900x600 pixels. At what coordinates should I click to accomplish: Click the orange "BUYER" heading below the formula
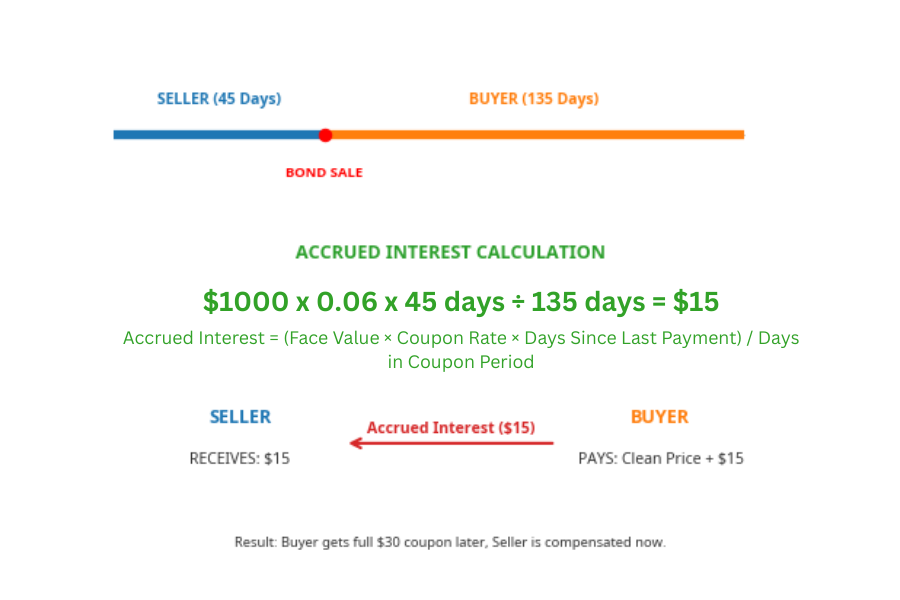(660, 417)
